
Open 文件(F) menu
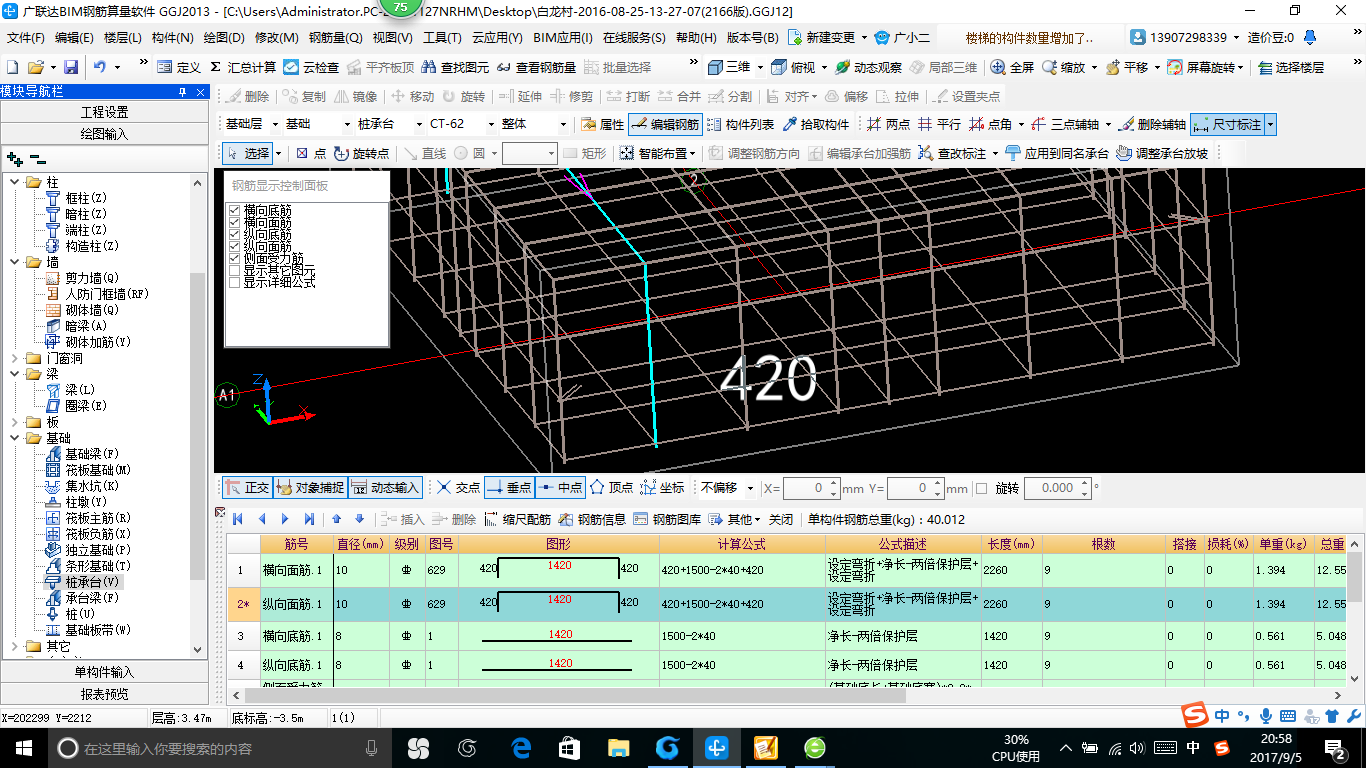pos(26,38)
